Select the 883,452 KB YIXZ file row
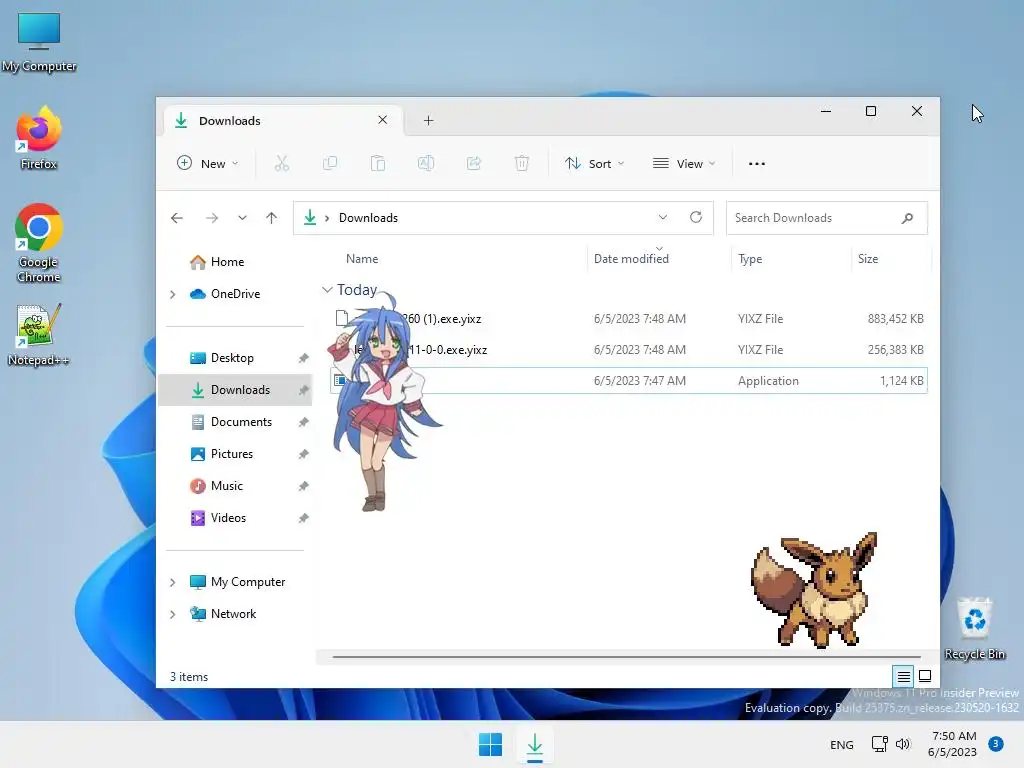The height and width of the screenshot is (768, 1024). [x=629, y=319]
